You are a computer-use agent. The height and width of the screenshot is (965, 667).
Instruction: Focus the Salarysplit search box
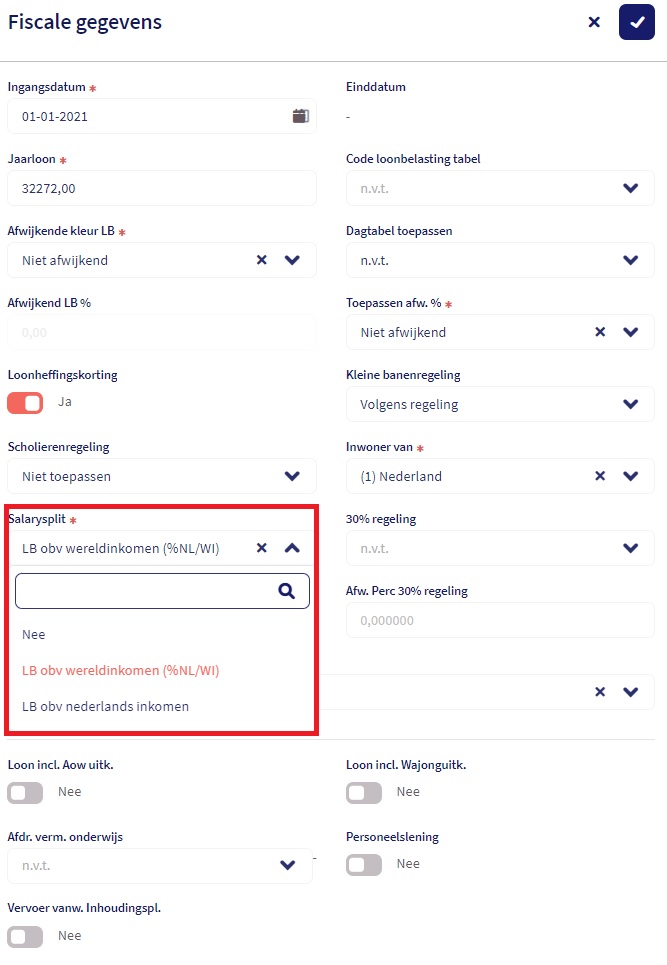(145, 591)
